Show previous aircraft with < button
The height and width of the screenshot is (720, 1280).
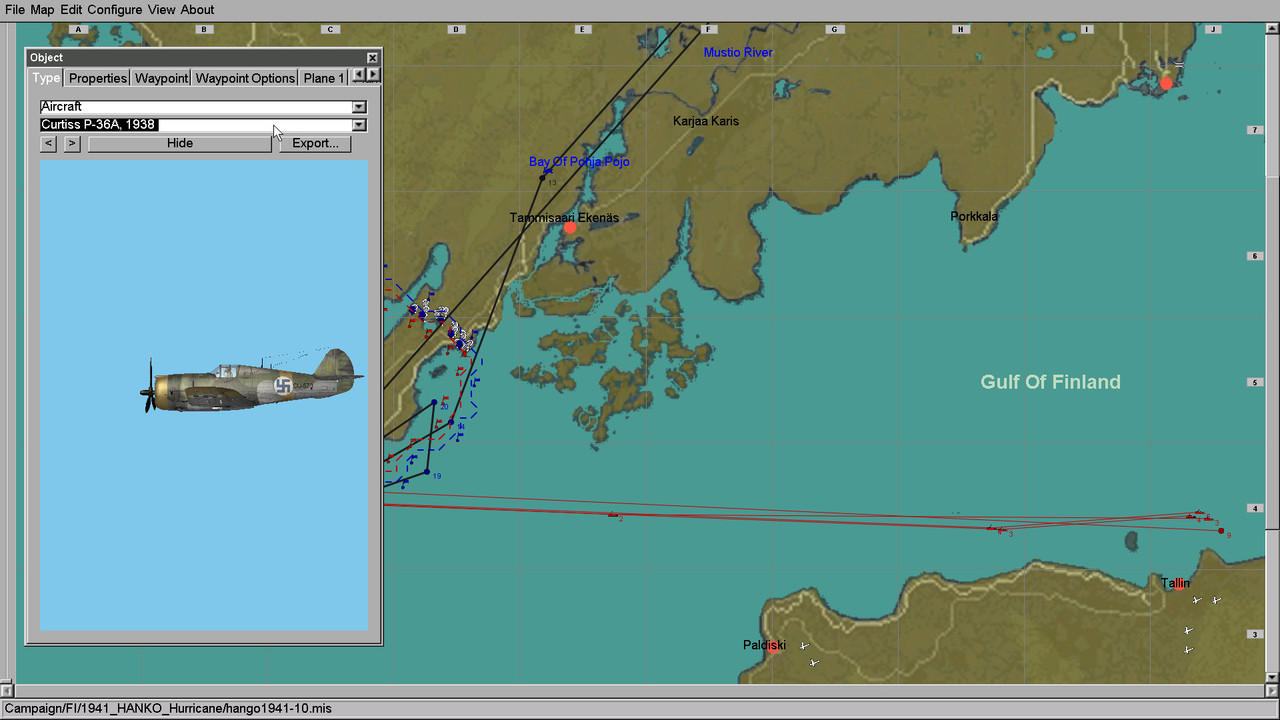[x=48, y=143]
